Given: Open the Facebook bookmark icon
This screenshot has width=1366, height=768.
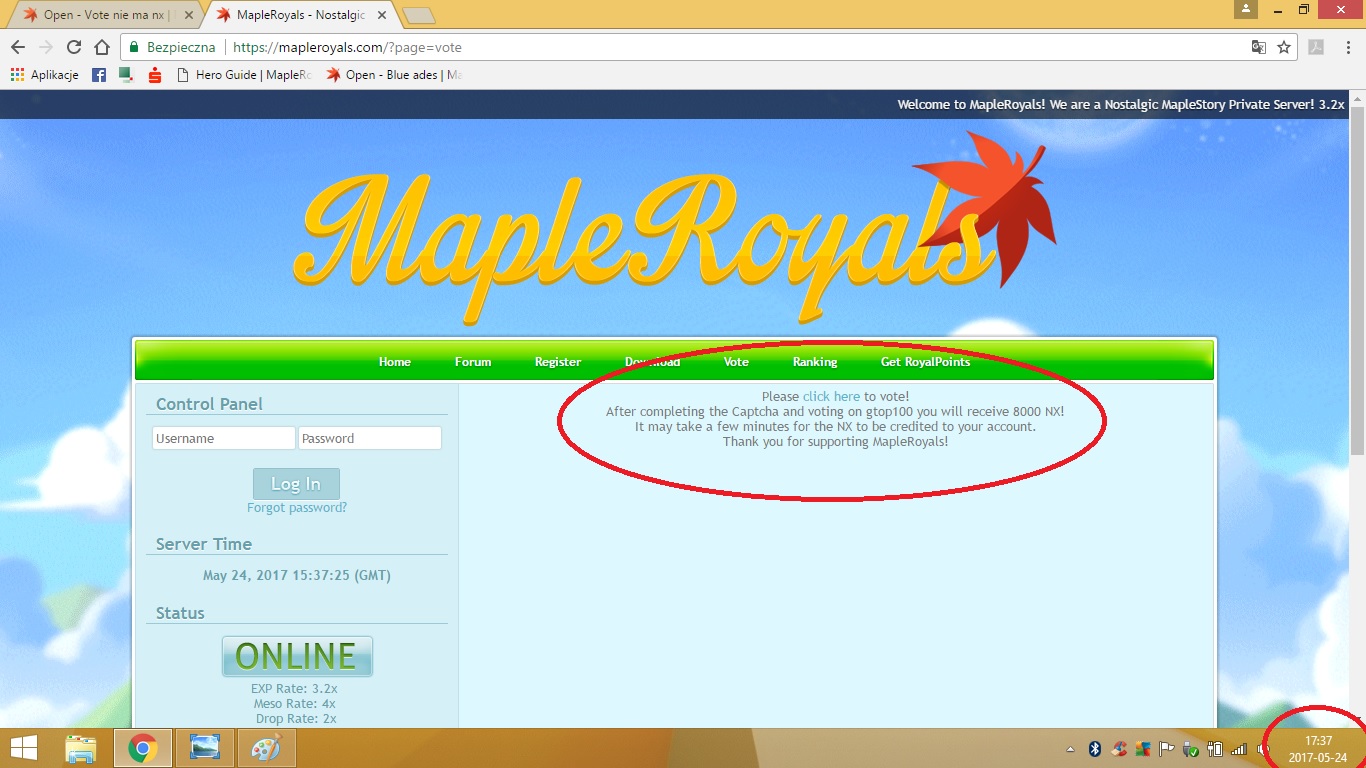Looking at the screenshot, I should 99,75.
